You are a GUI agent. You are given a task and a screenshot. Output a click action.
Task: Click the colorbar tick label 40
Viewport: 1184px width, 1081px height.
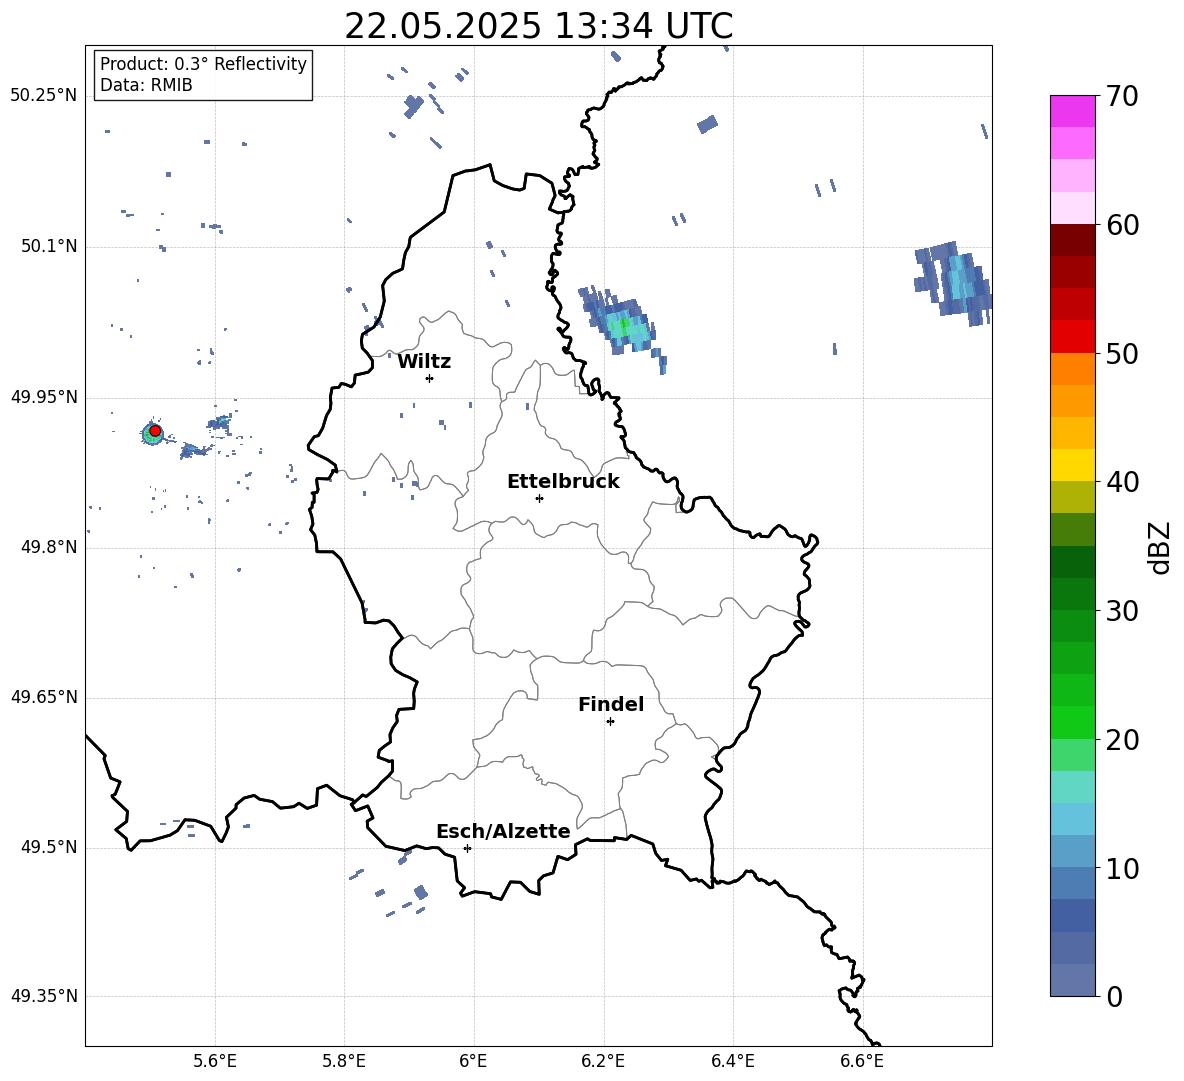[1122, 482]
